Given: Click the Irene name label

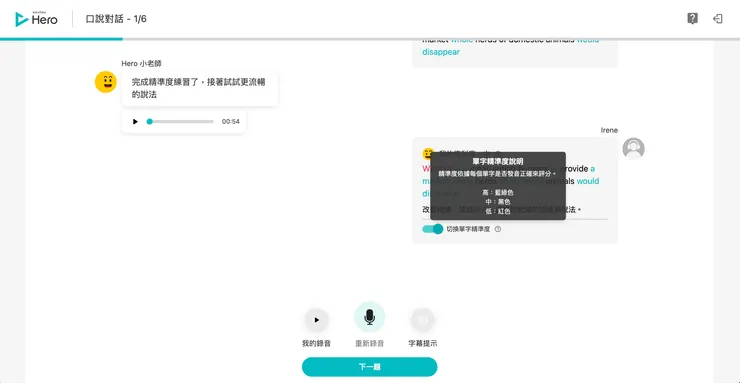Looking at the screenshot, I should tap(609, 130).
